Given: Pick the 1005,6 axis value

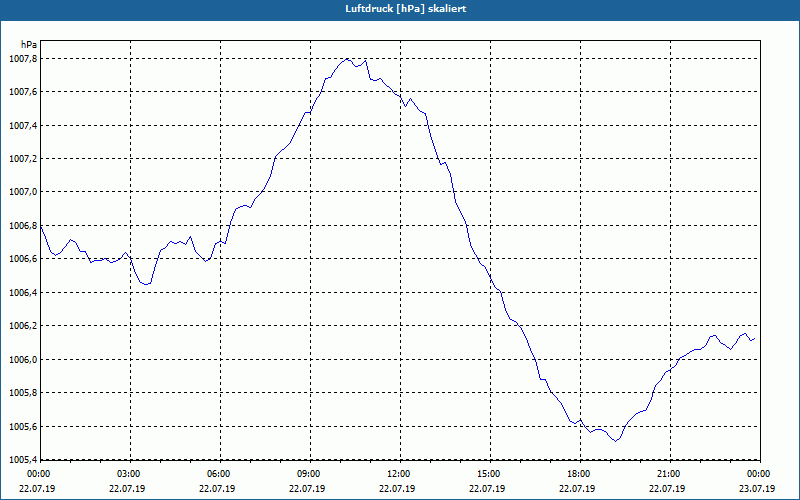Looking at the screenshot, I should (x=23, y=427).
